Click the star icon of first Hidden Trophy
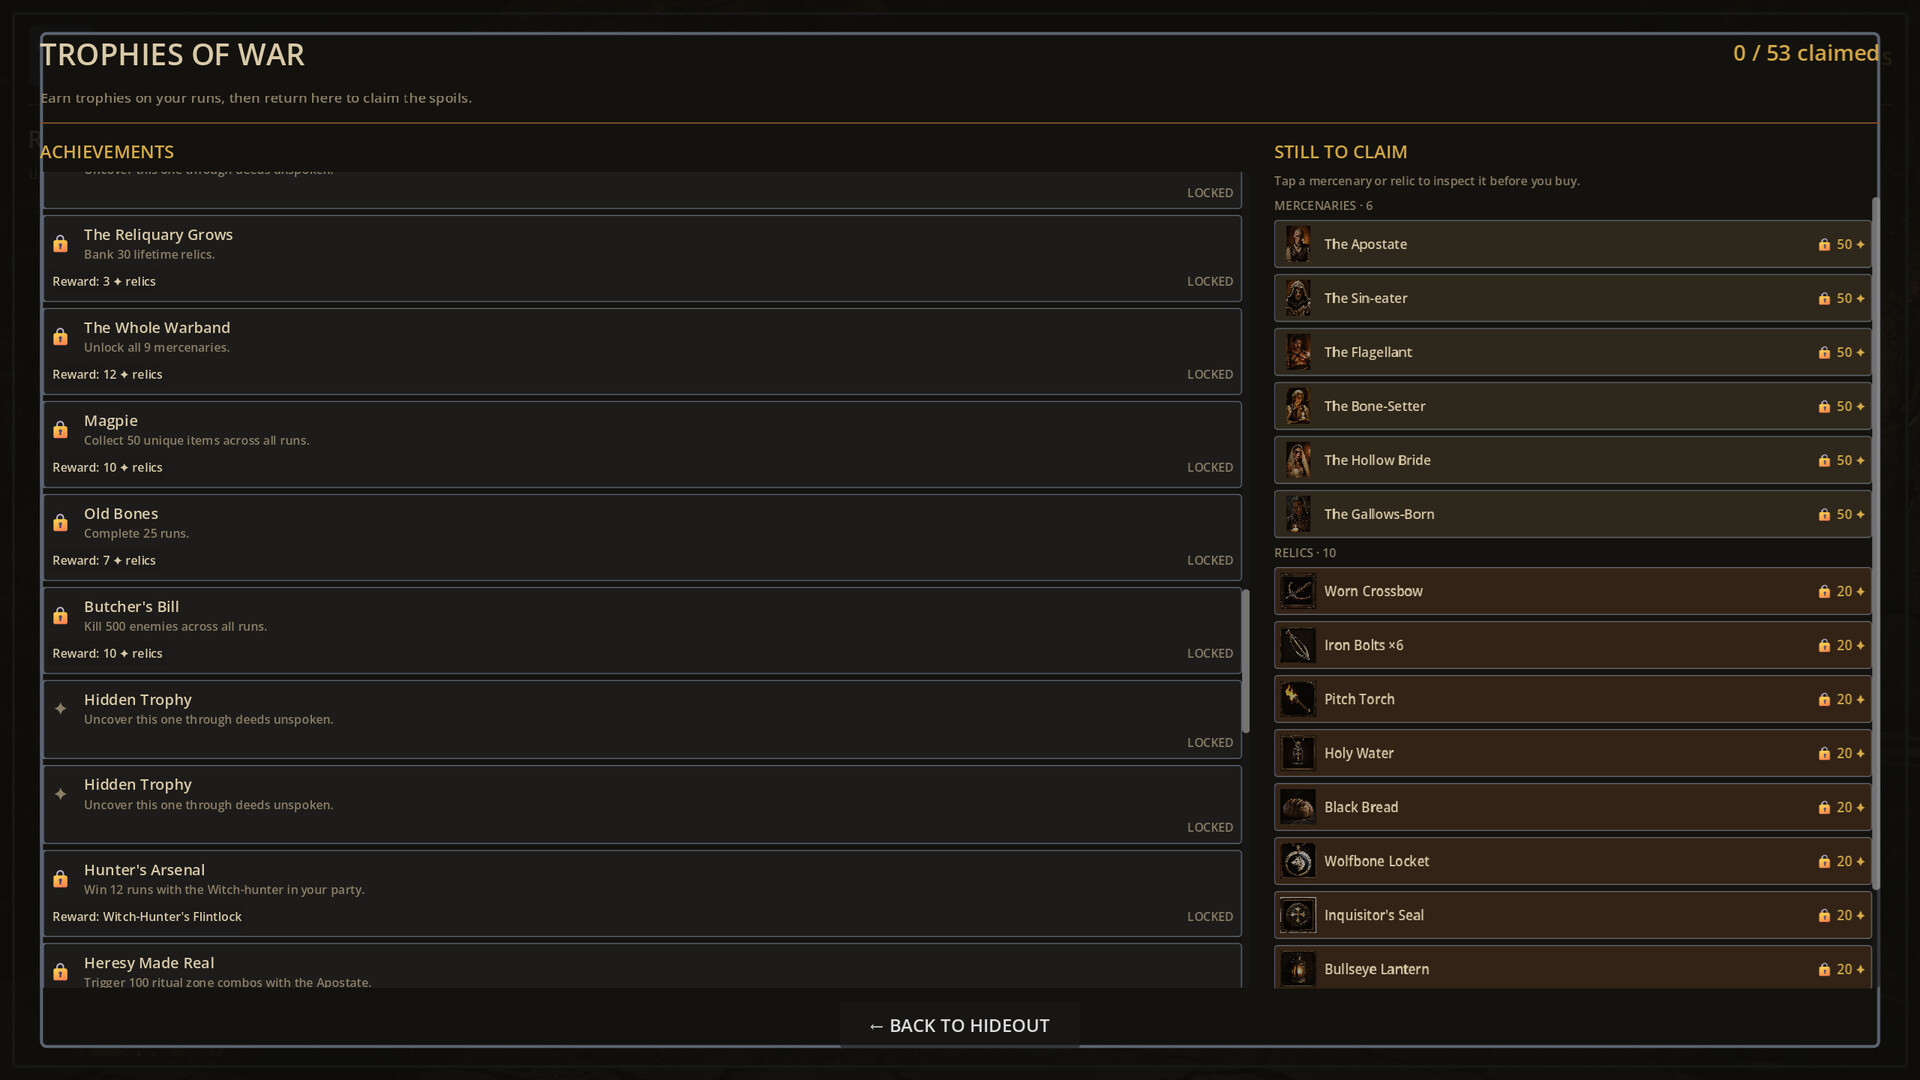1920x1080 pixels. pyautogui.click(x=60, y=708)
